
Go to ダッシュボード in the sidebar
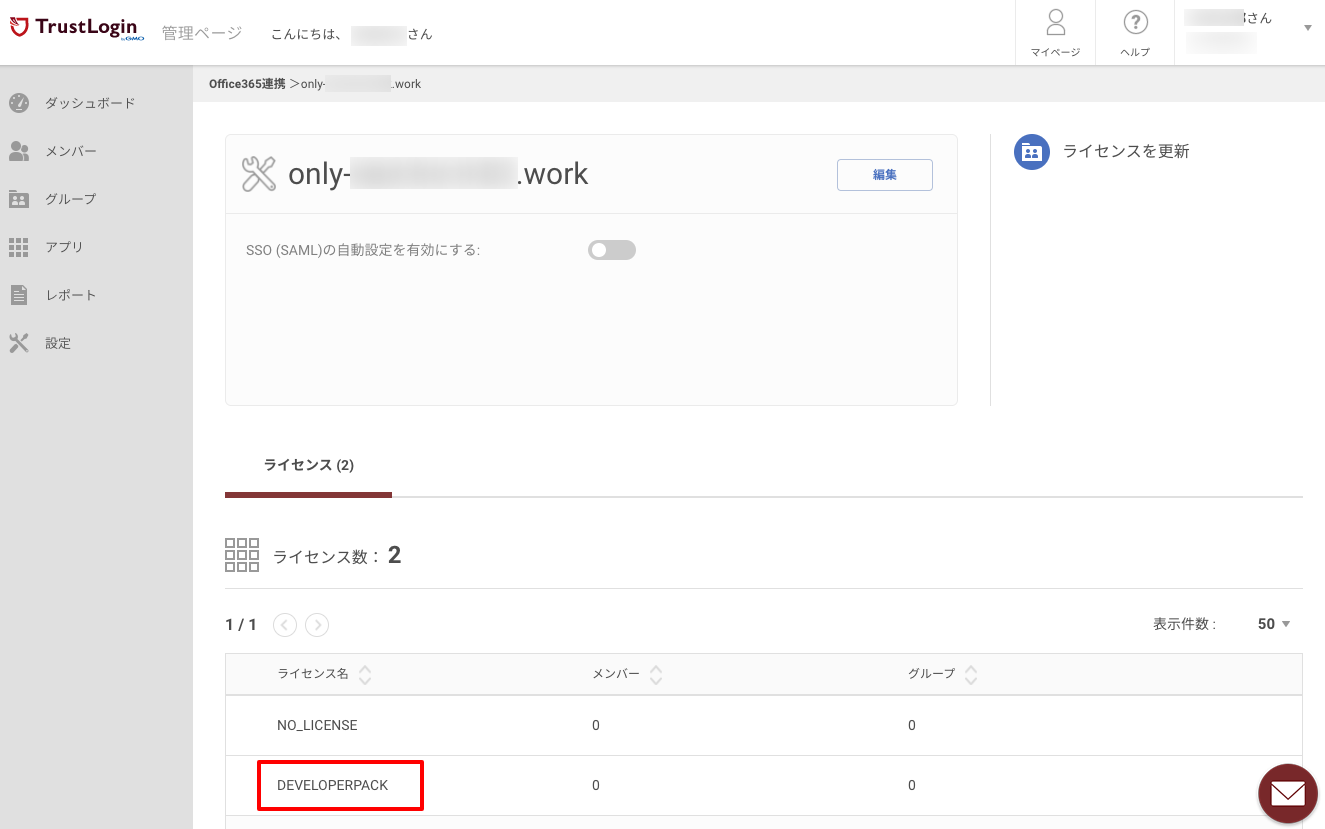[90, 103]
